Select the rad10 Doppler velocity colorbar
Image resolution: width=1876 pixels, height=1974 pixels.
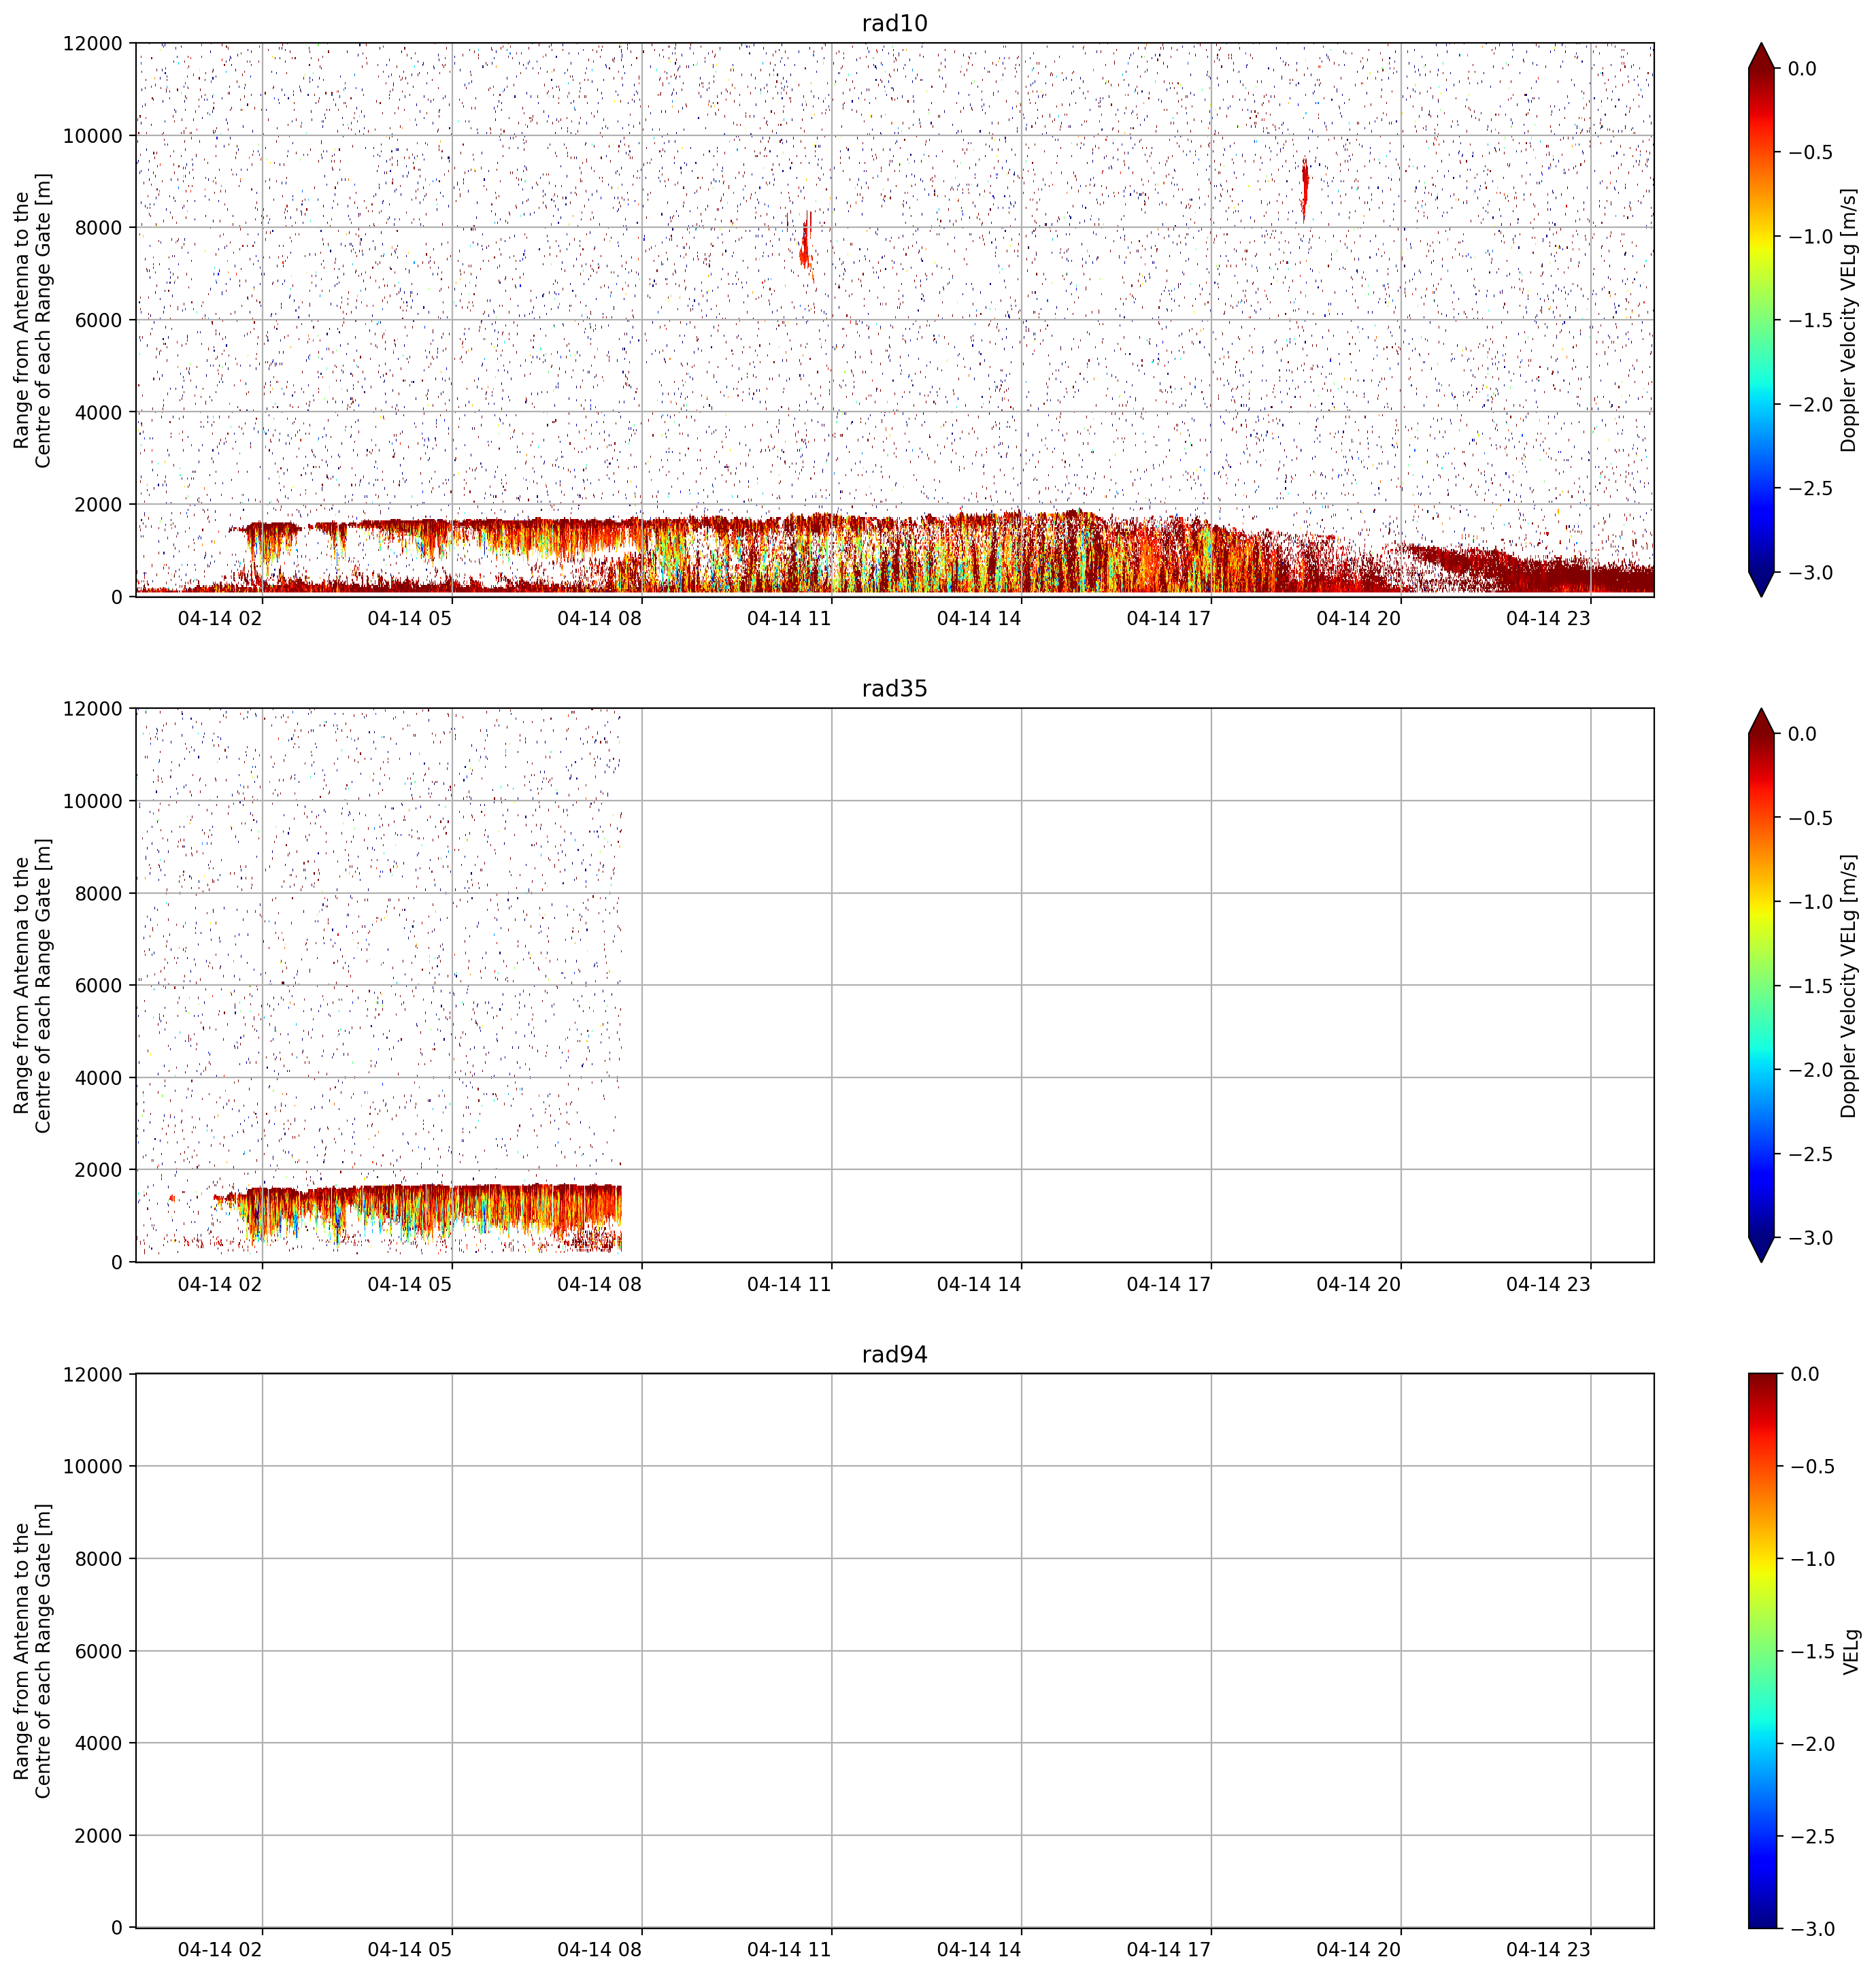(x=1762, y=320)
